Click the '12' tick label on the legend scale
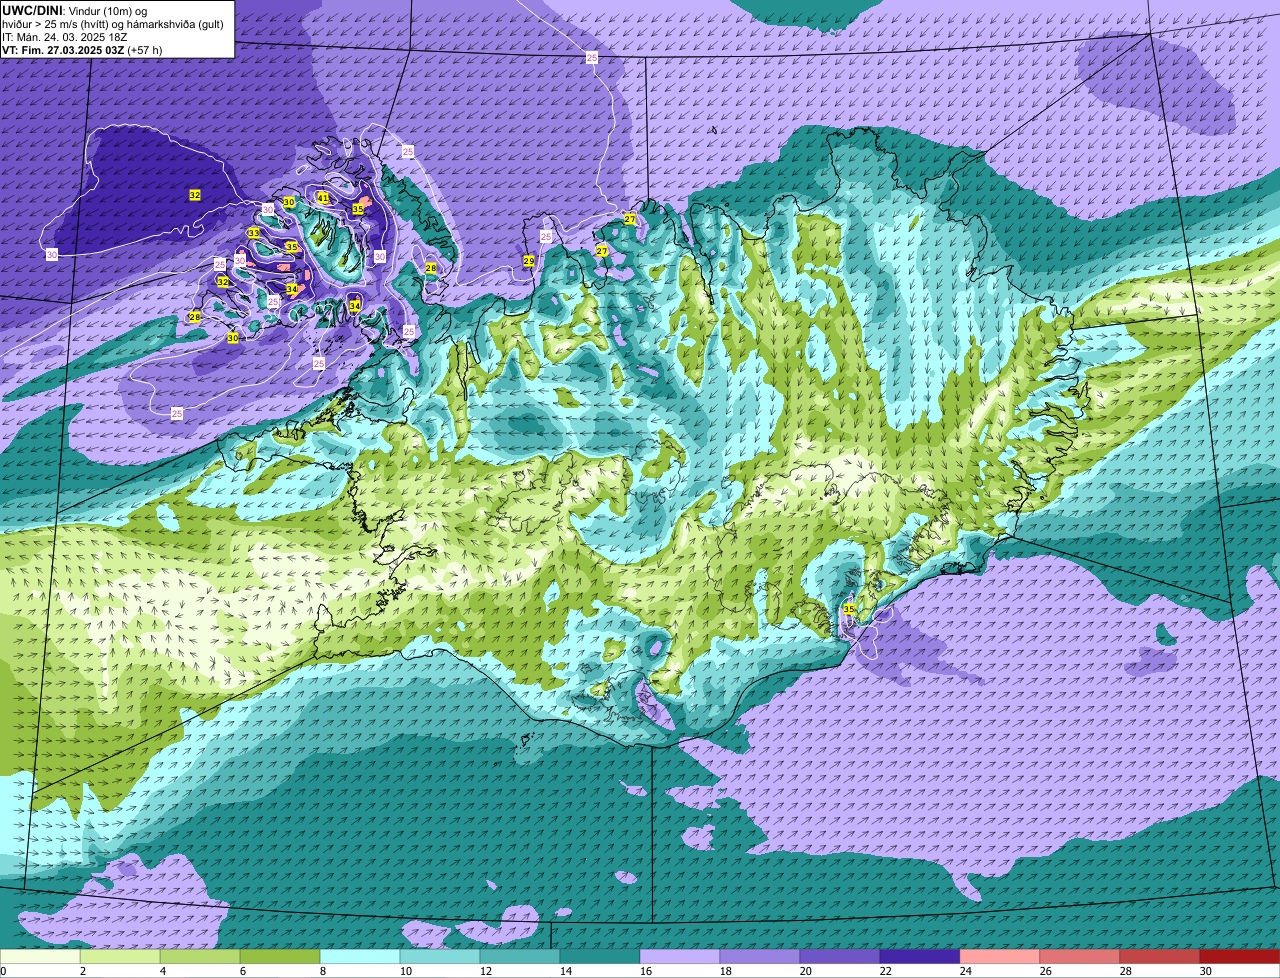 click(485, 971)
